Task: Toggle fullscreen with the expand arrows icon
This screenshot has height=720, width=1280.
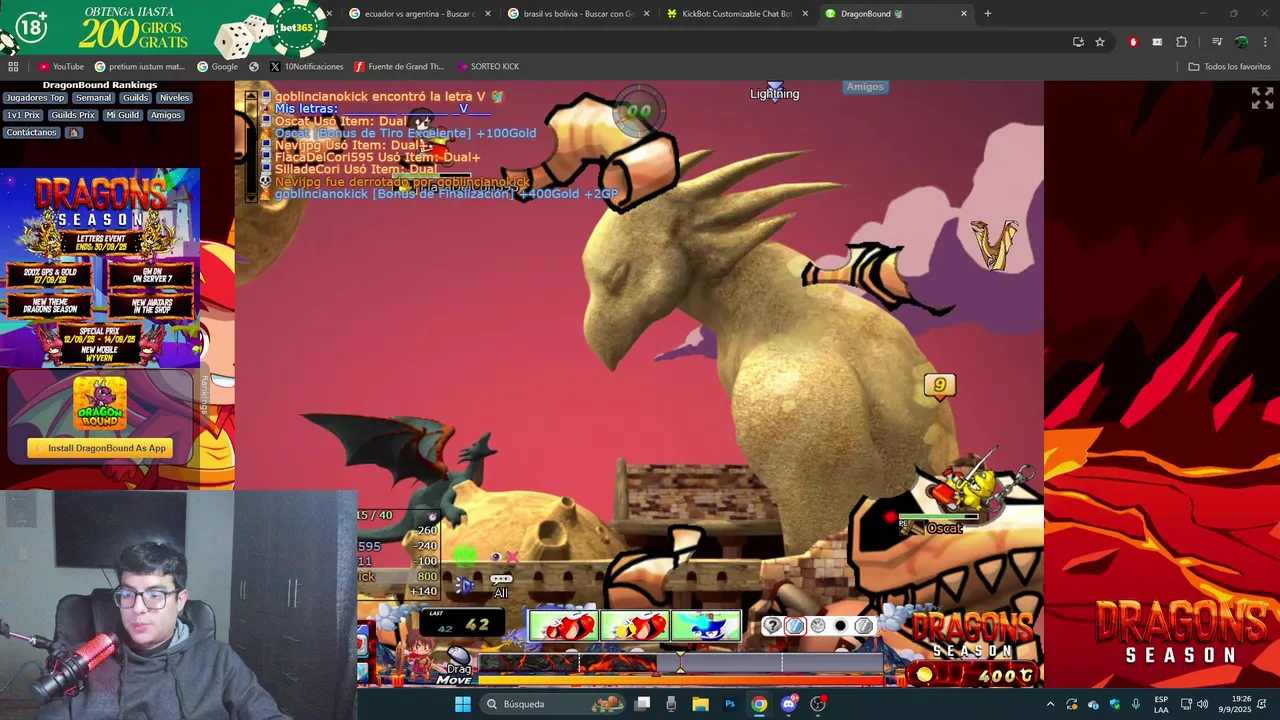Action: click(x=1262, y=97)
